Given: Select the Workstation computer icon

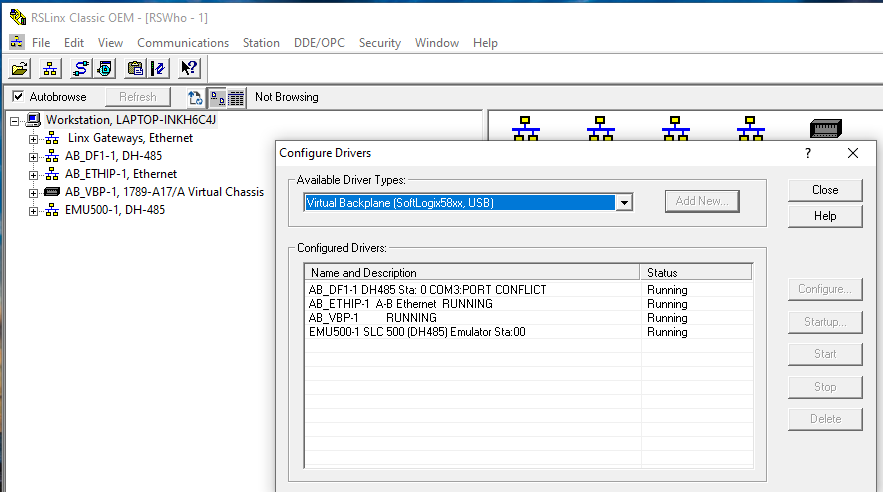Looking at the screenshot, I should pyautogui.click(x=34, y=120).
